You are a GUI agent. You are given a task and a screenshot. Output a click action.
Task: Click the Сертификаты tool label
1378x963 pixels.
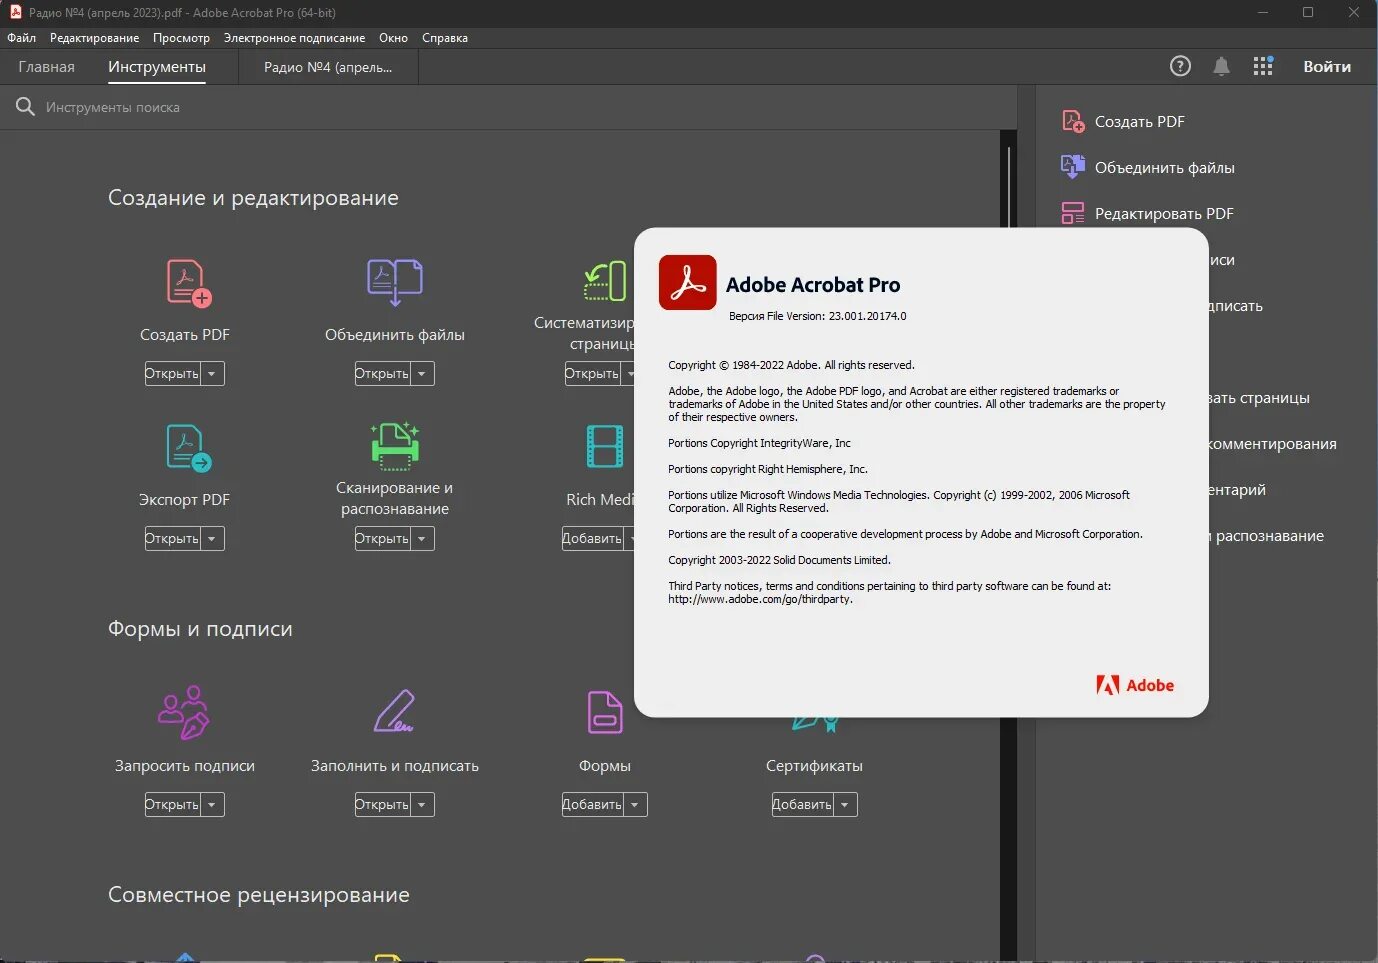[x=814, y=766]
